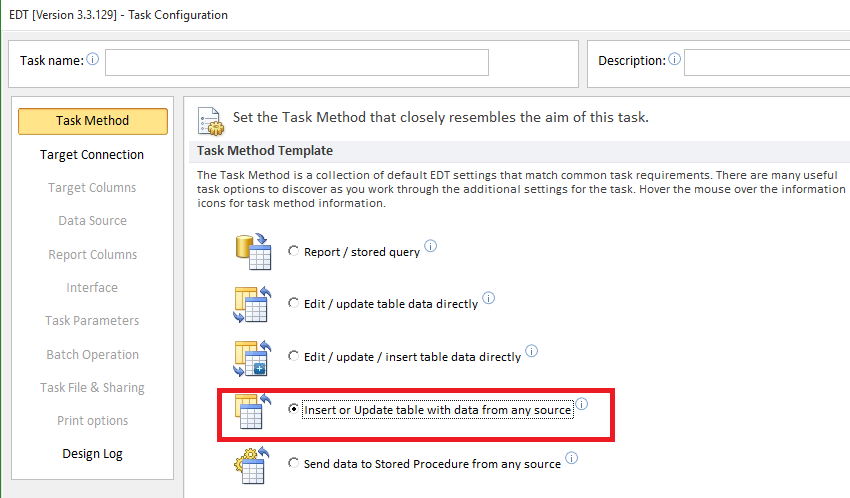Screen dimensions: 850x498
Task: Click info icon beside Edit / update table data directly
Action: pos(488,298)
